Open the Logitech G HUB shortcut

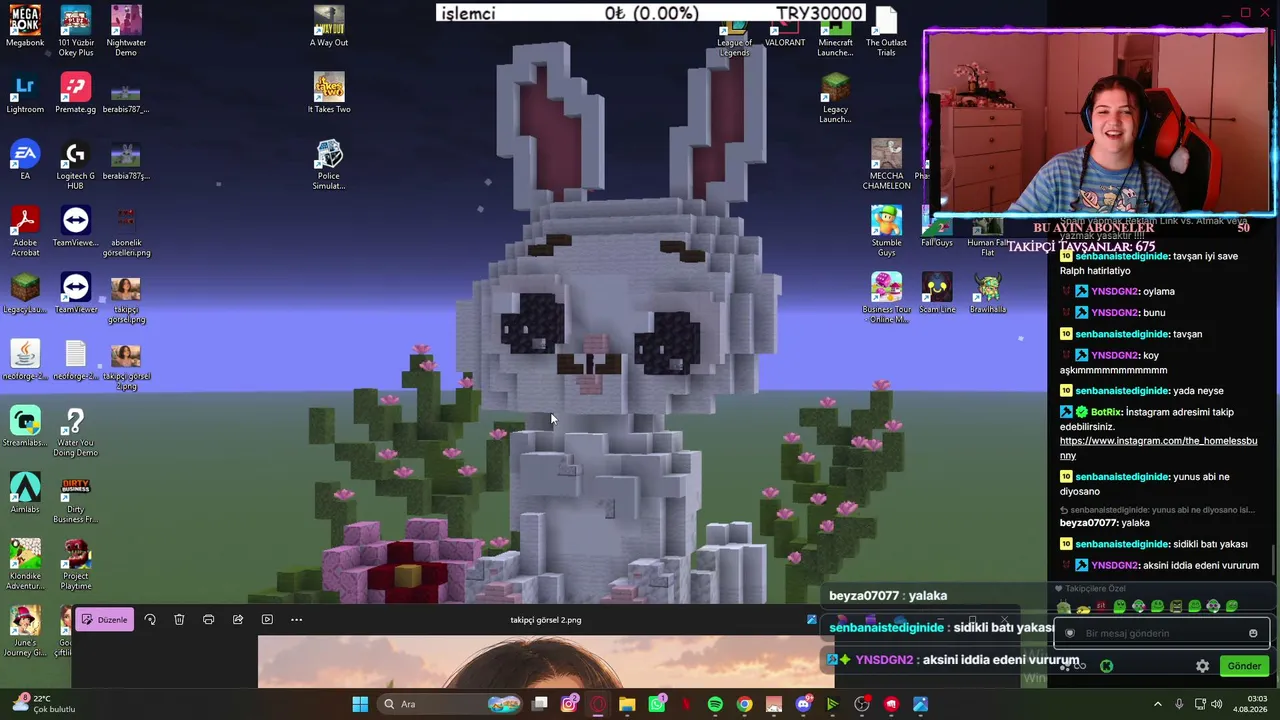[75, 165]
